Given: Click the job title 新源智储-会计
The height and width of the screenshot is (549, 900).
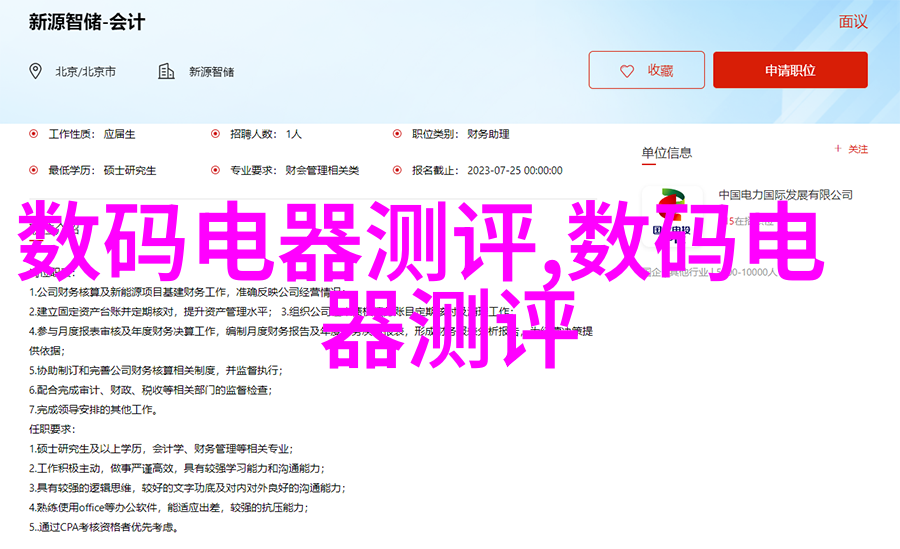Looking at the screenshot, I should coord(87,22).
